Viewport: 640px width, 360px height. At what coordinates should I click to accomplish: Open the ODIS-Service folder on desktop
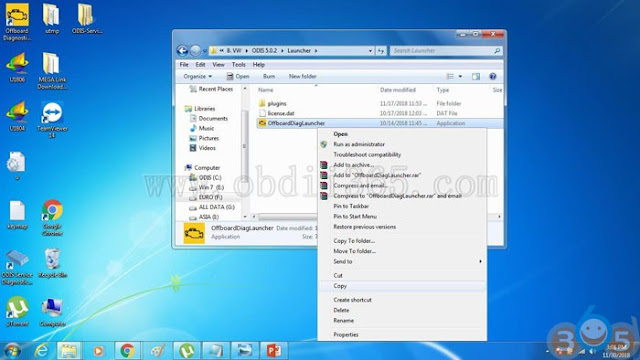87,19
